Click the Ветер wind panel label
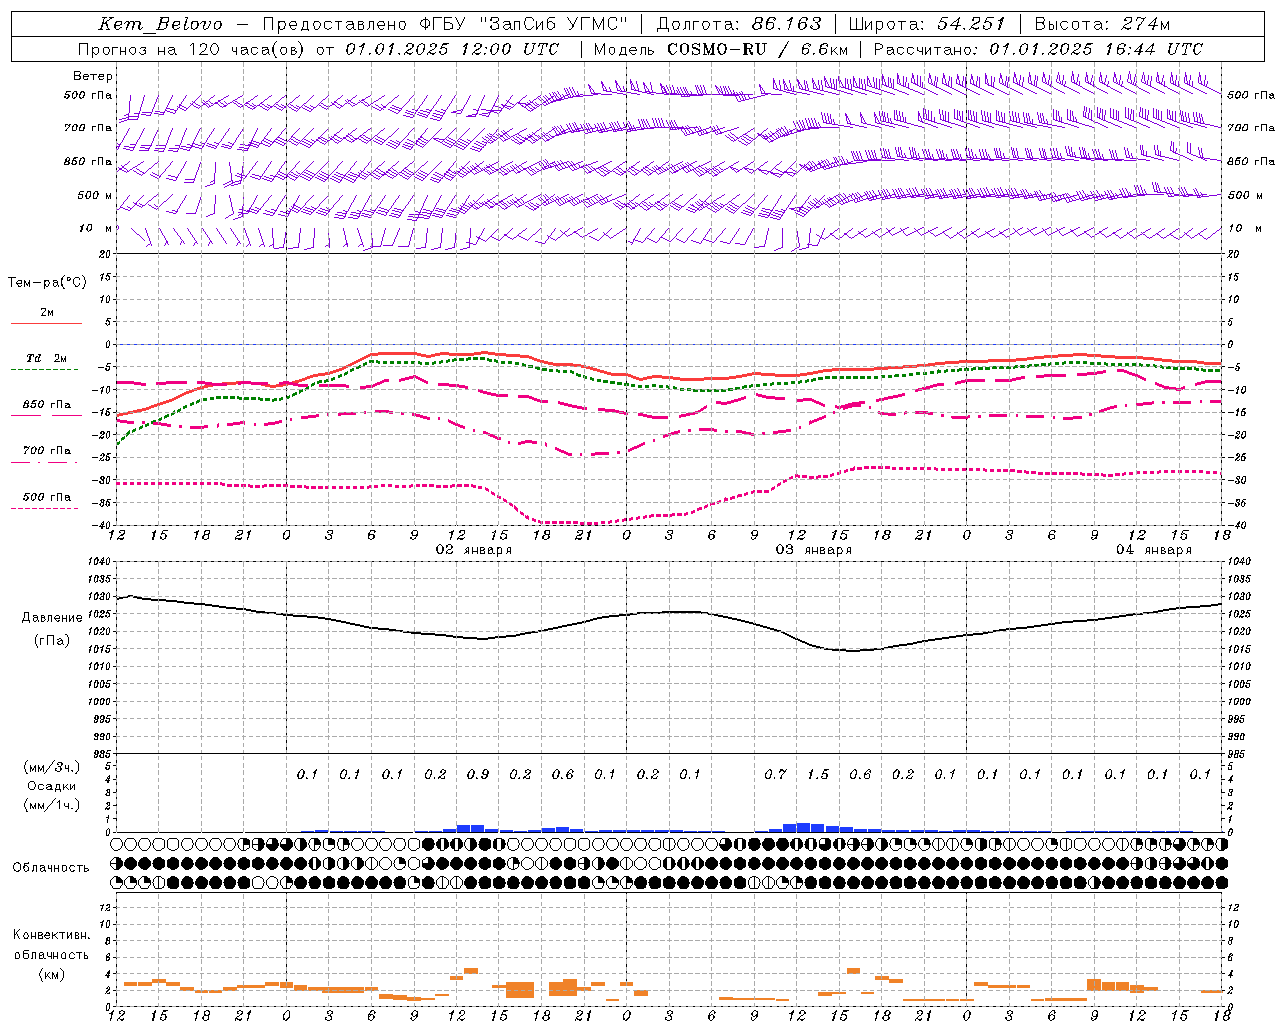The height and width of the screenshot is (1024, 1280). [x=93, y=76]
